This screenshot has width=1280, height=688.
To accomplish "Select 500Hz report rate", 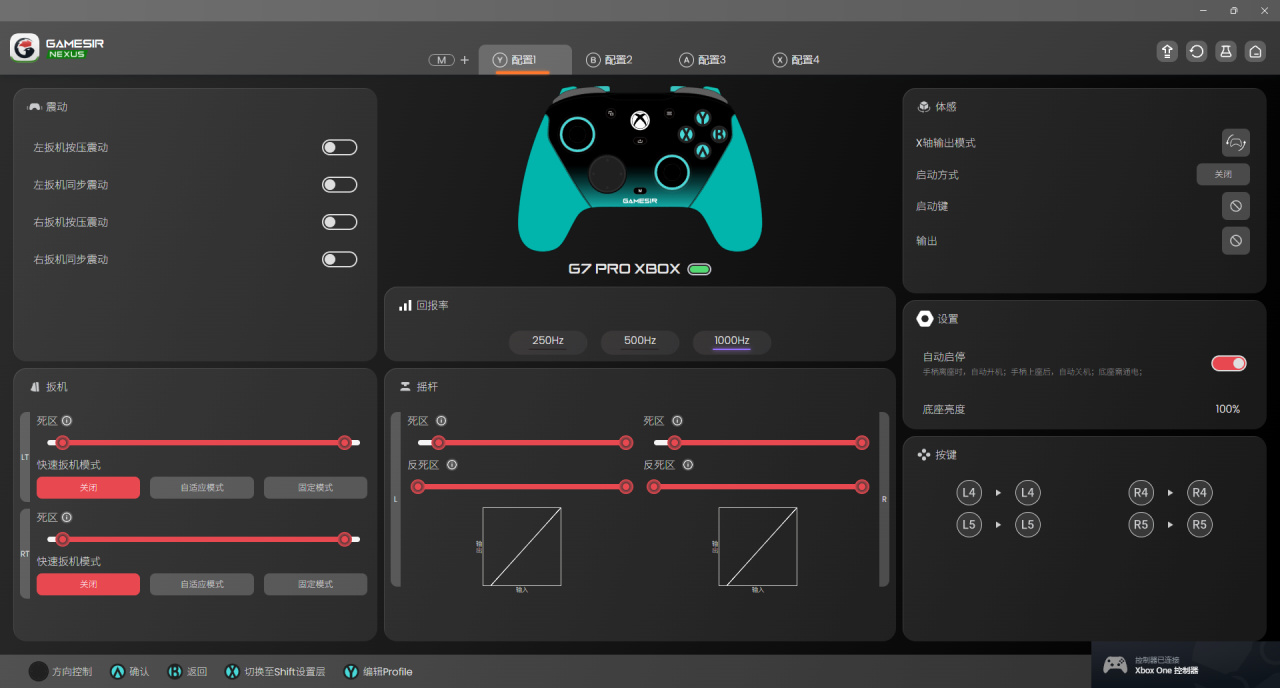I will pyautogui.click(x=640, y=341).
